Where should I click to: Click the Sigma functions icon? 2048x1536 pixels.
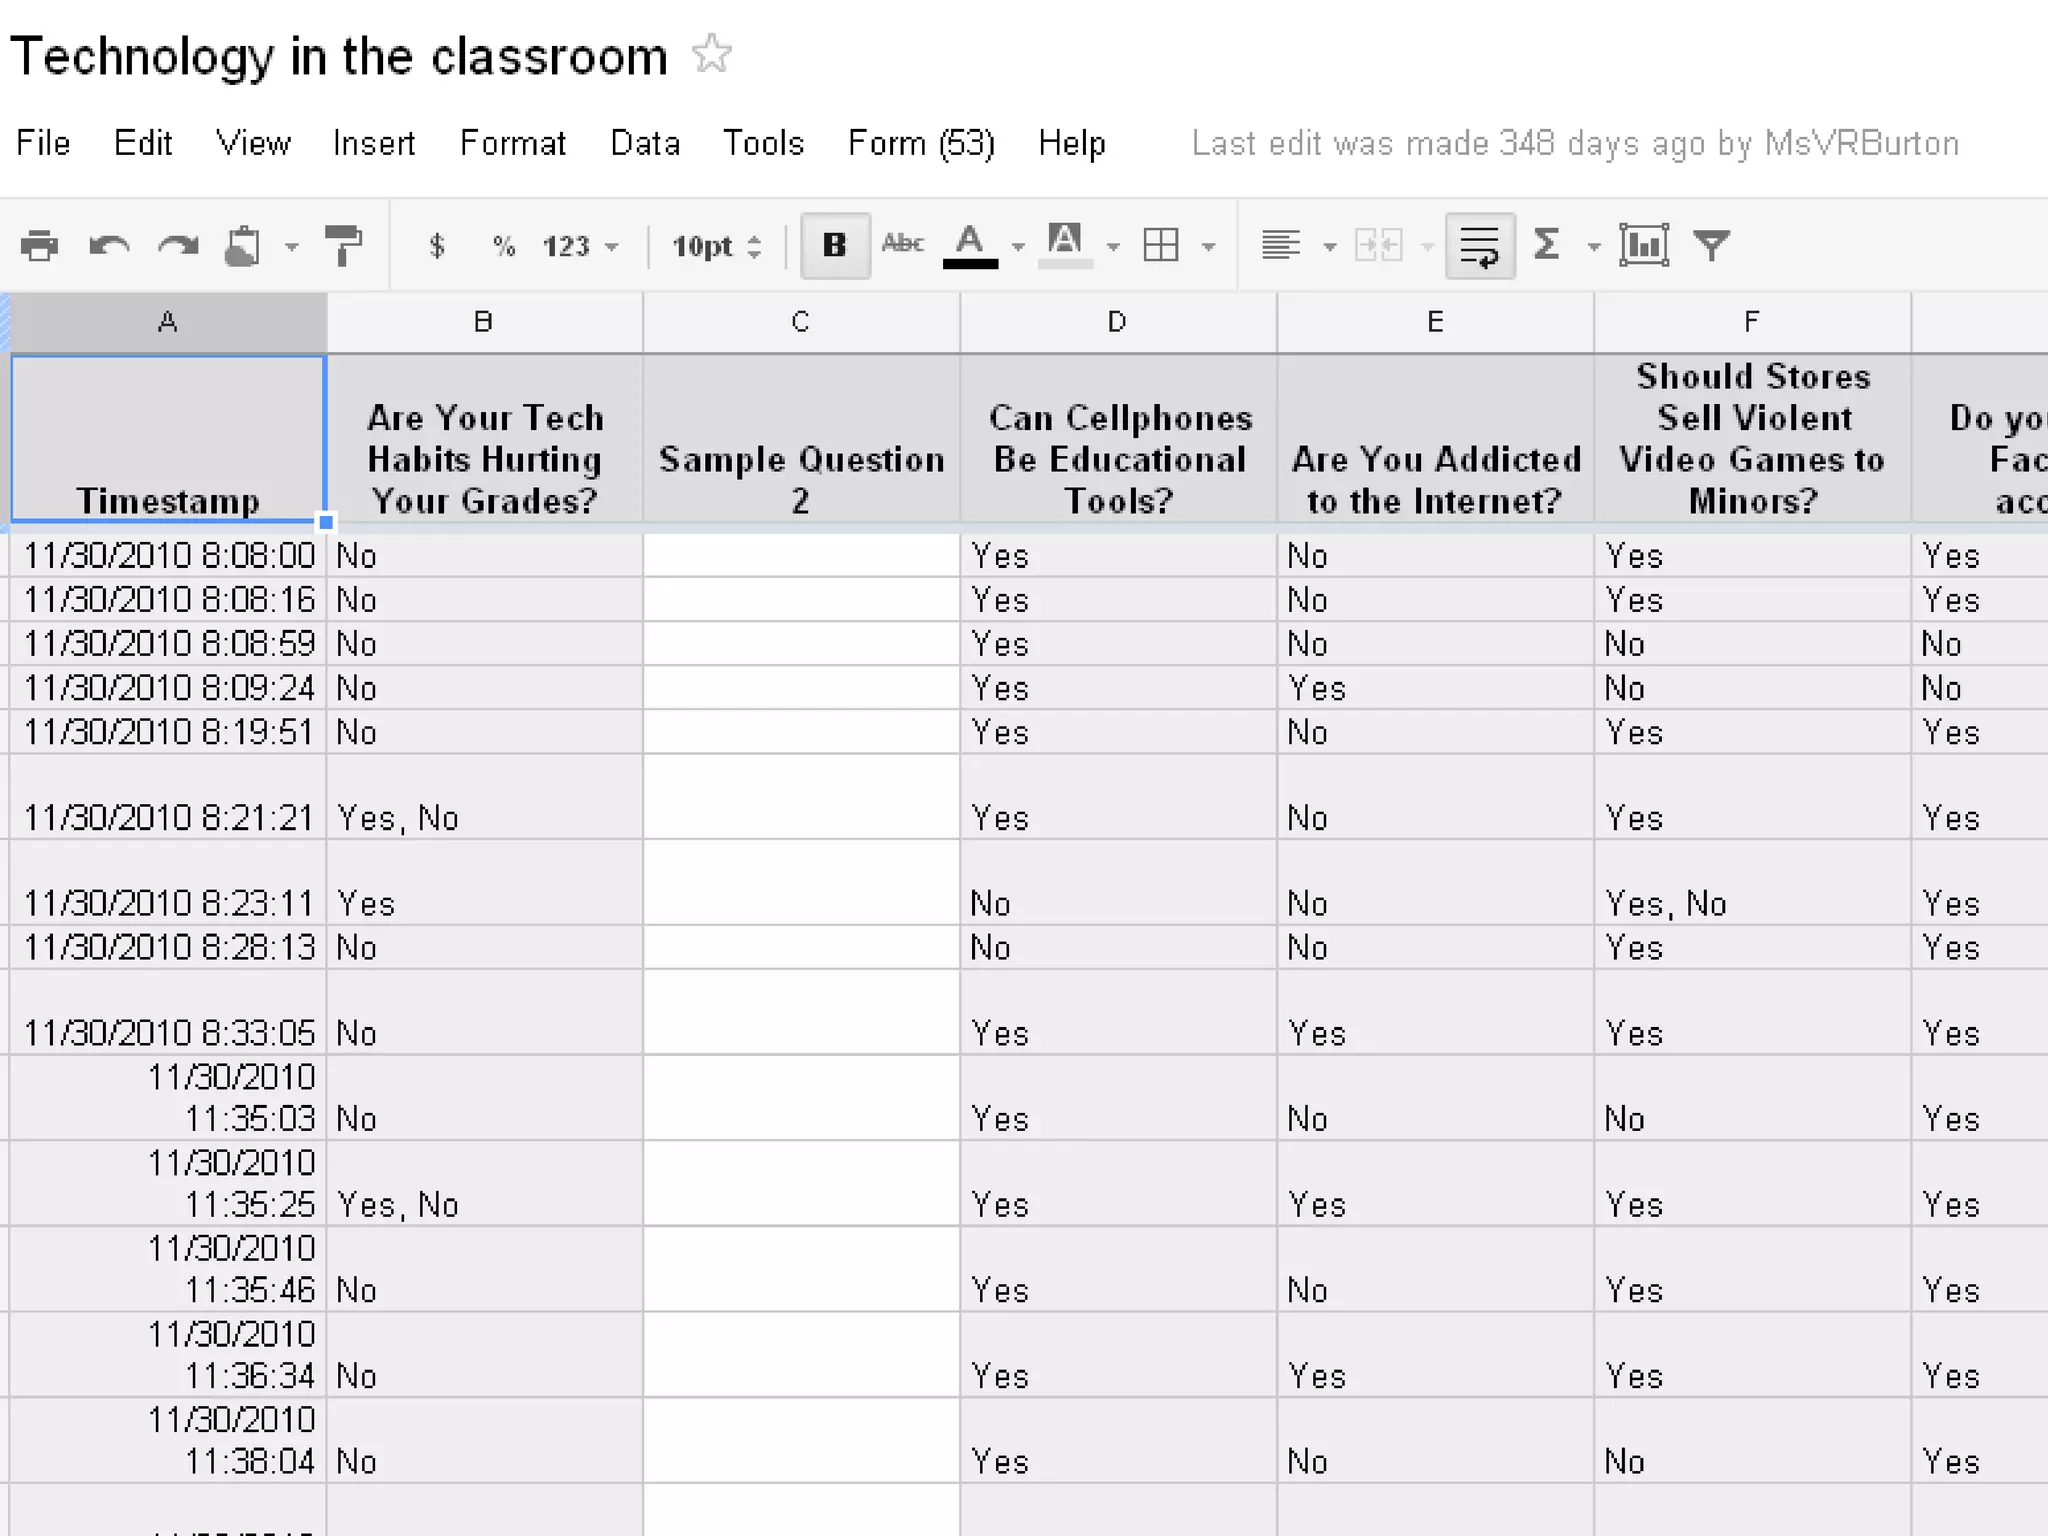click(x=1547, y=245)
